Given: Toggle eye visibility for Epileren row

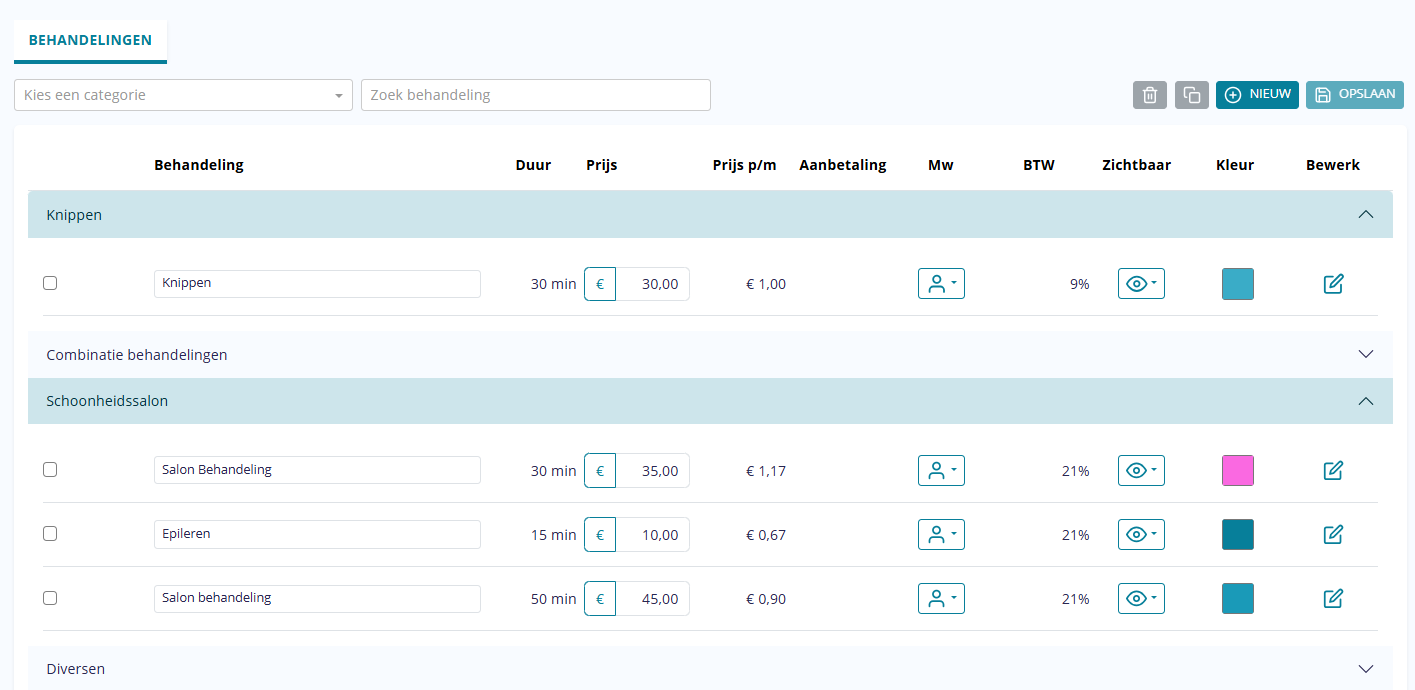Looking at the screenshot, I should coord(1141,535).
